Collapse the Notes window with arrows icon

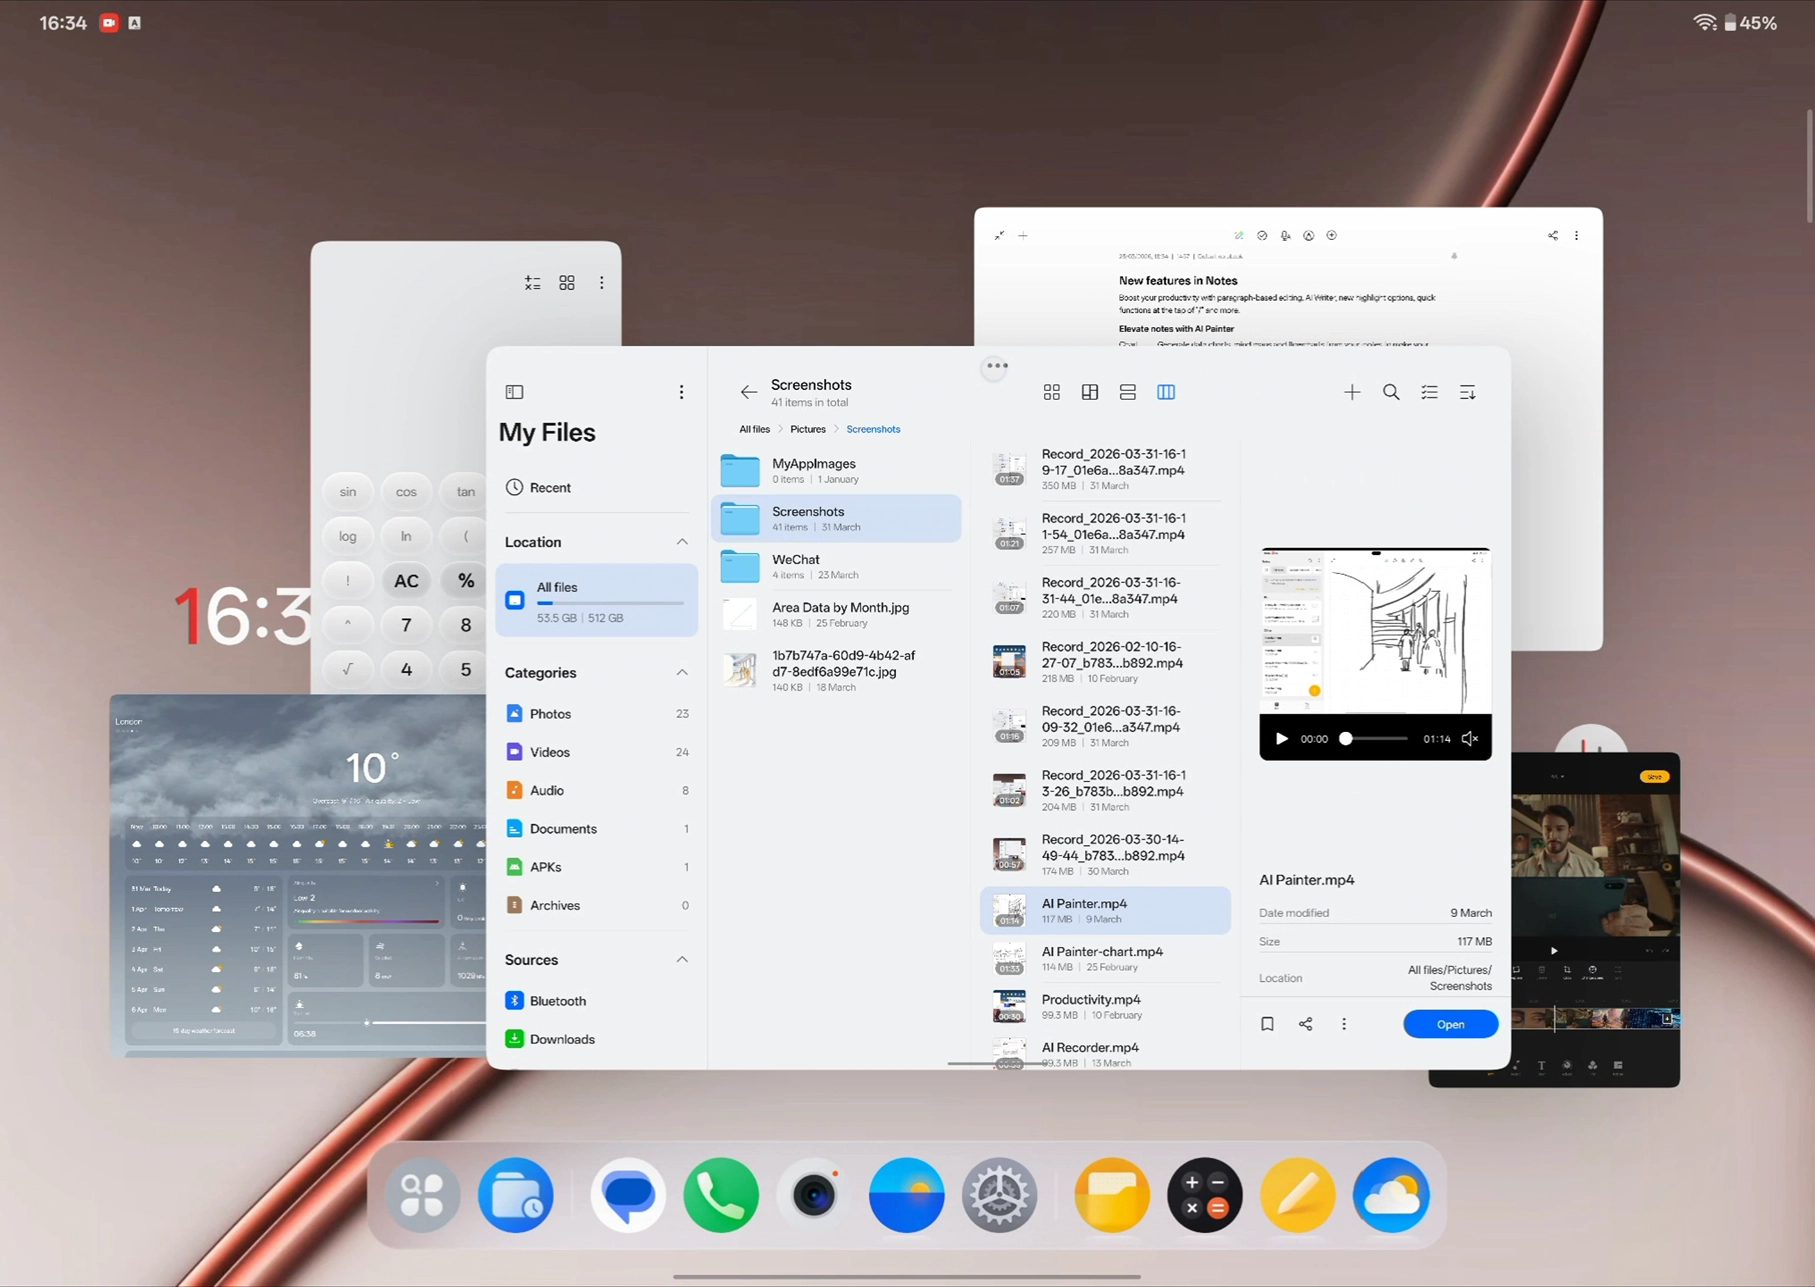[999, 236]
